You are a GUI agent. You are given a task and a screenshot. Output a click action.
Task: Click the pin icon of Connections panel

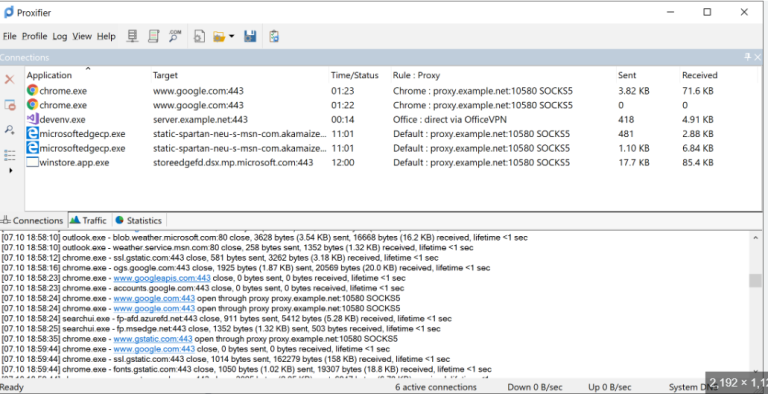(747, 57)
